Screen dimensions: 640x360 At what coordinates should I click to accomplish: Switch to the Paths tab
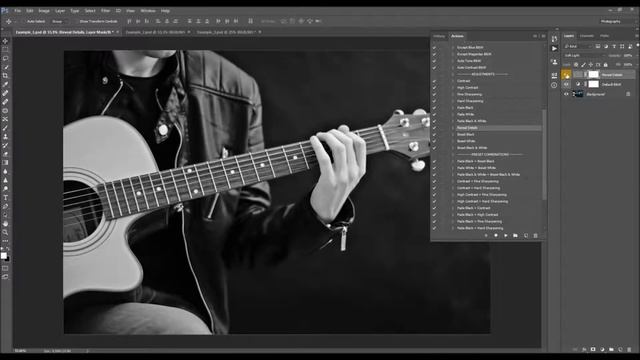click(604, 36)
